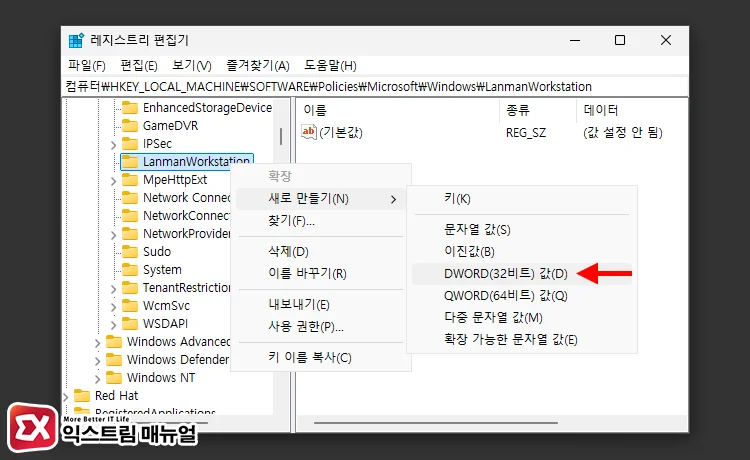Choose DWORD(32비트) 값(D) from submenu

point(505,273)
